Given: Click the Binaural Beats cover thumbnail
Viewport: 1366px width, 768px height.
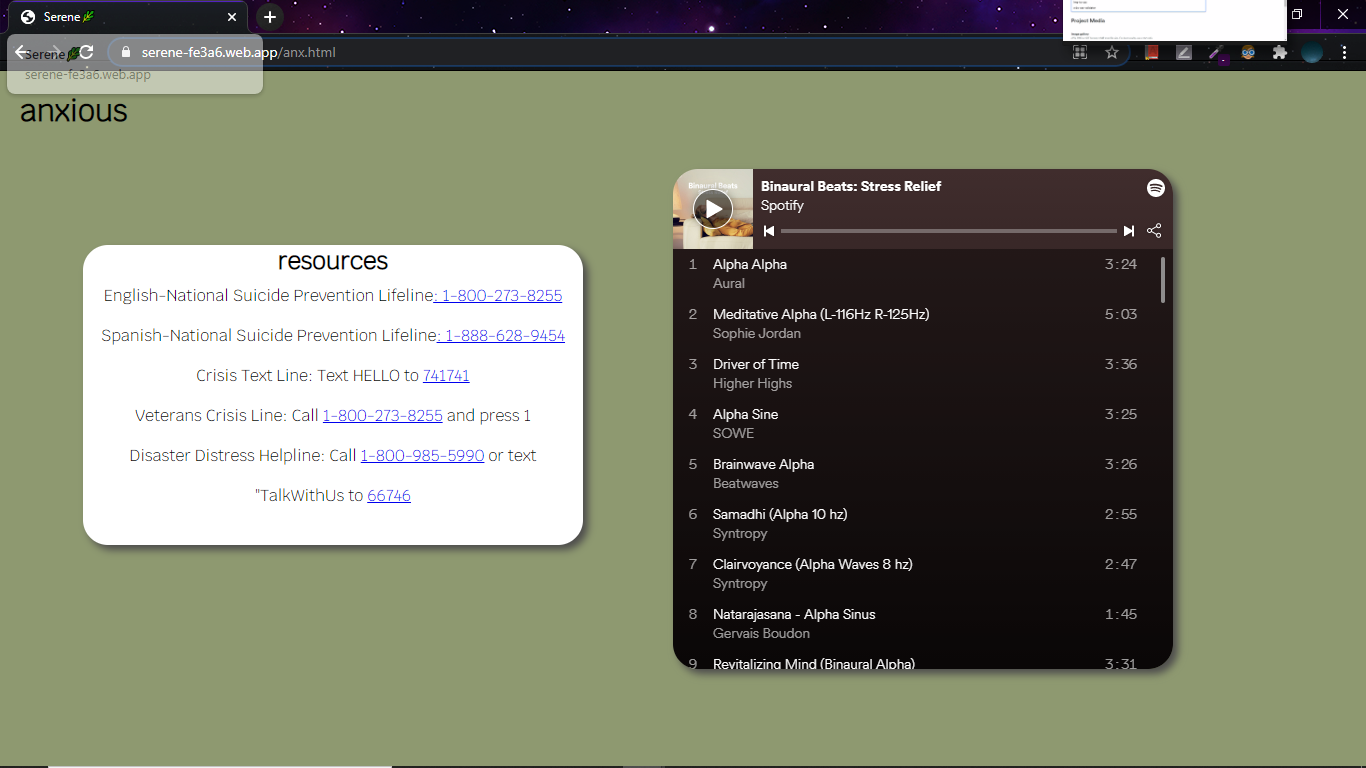Looking at the screenshot, I should pyautogui.click(x=713, y=209).
